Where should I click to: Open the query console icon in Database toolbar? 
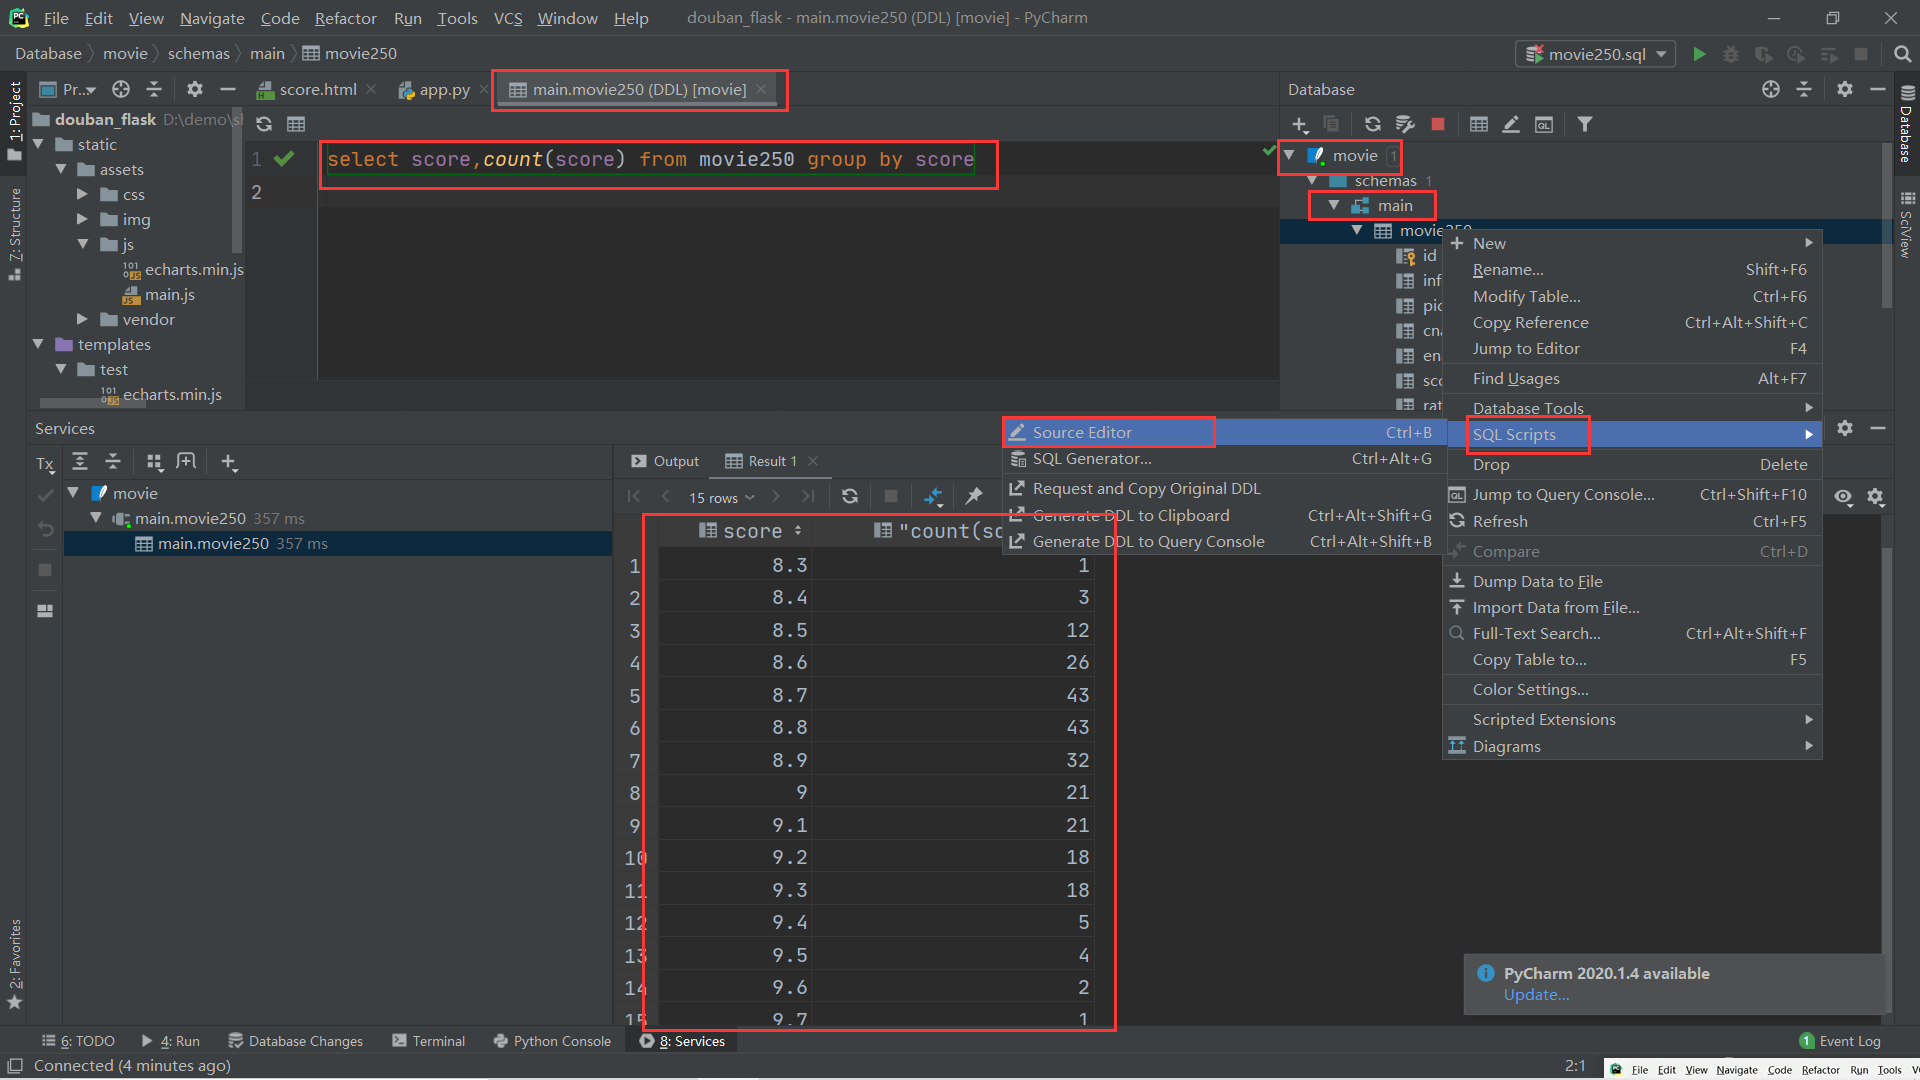1544,124
